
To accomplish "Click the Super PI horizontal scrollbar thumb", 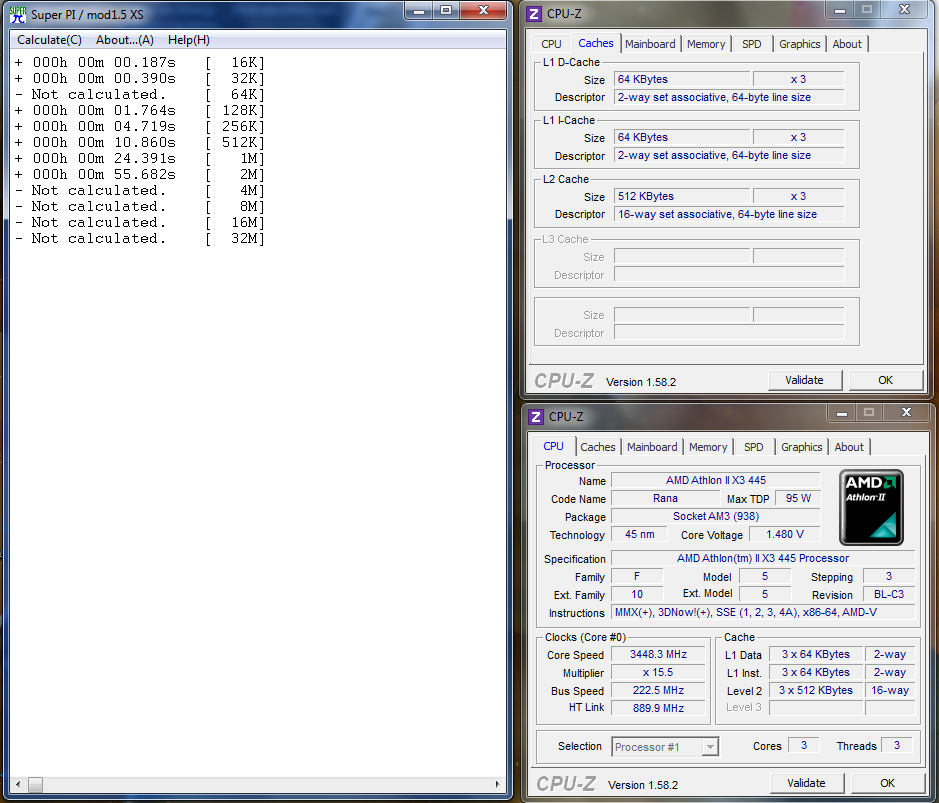I will [35, 784].
